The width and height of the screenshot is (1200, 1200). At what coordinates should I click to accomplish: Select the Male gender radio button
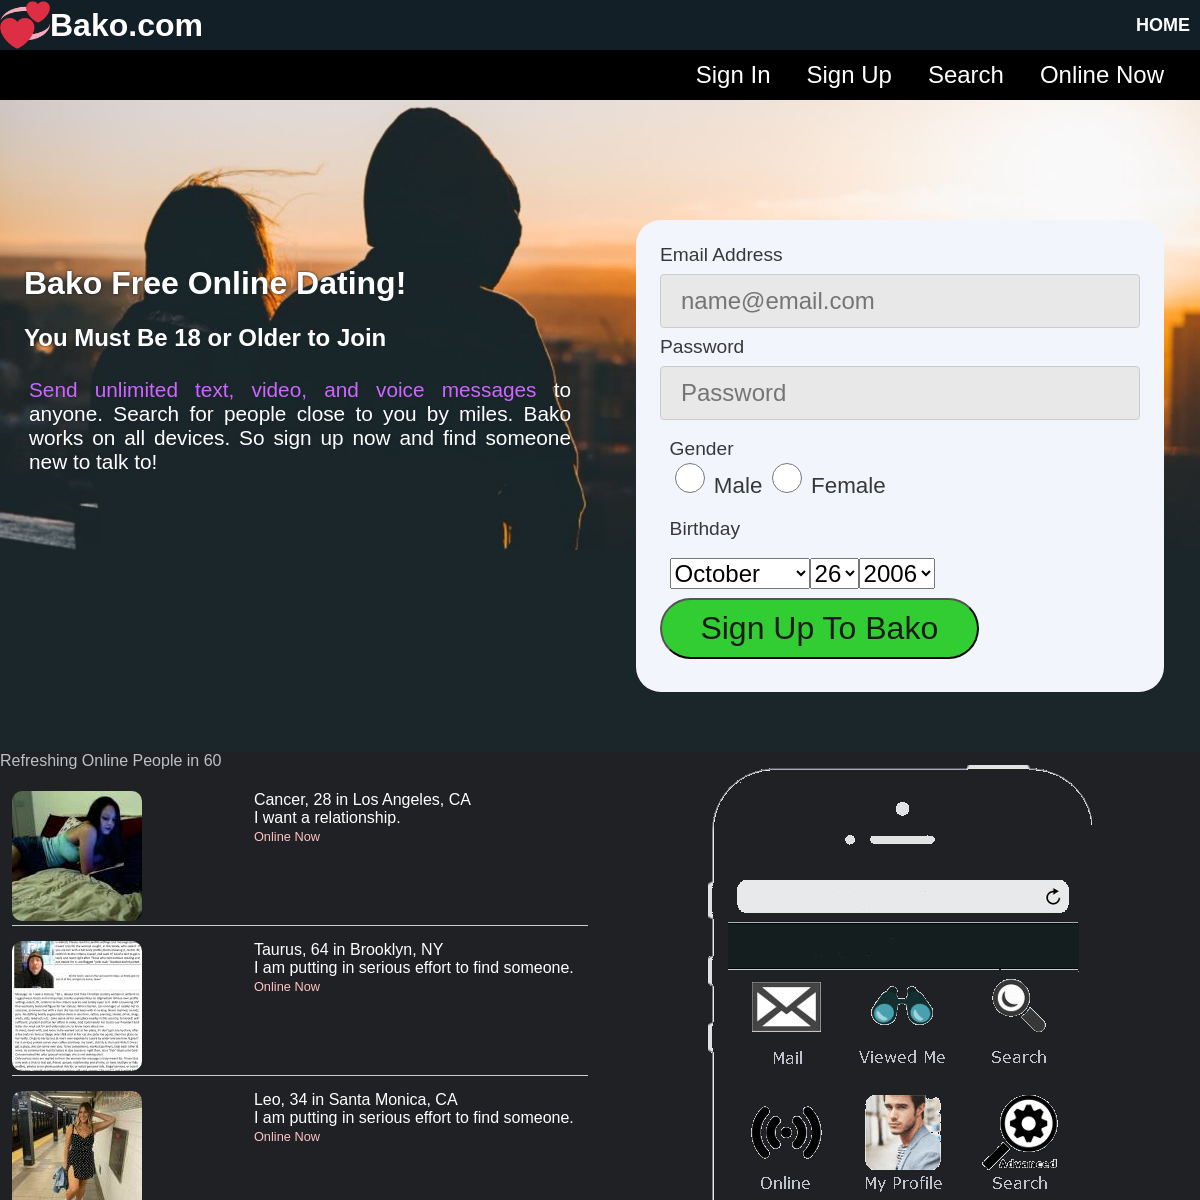point(690,479)
